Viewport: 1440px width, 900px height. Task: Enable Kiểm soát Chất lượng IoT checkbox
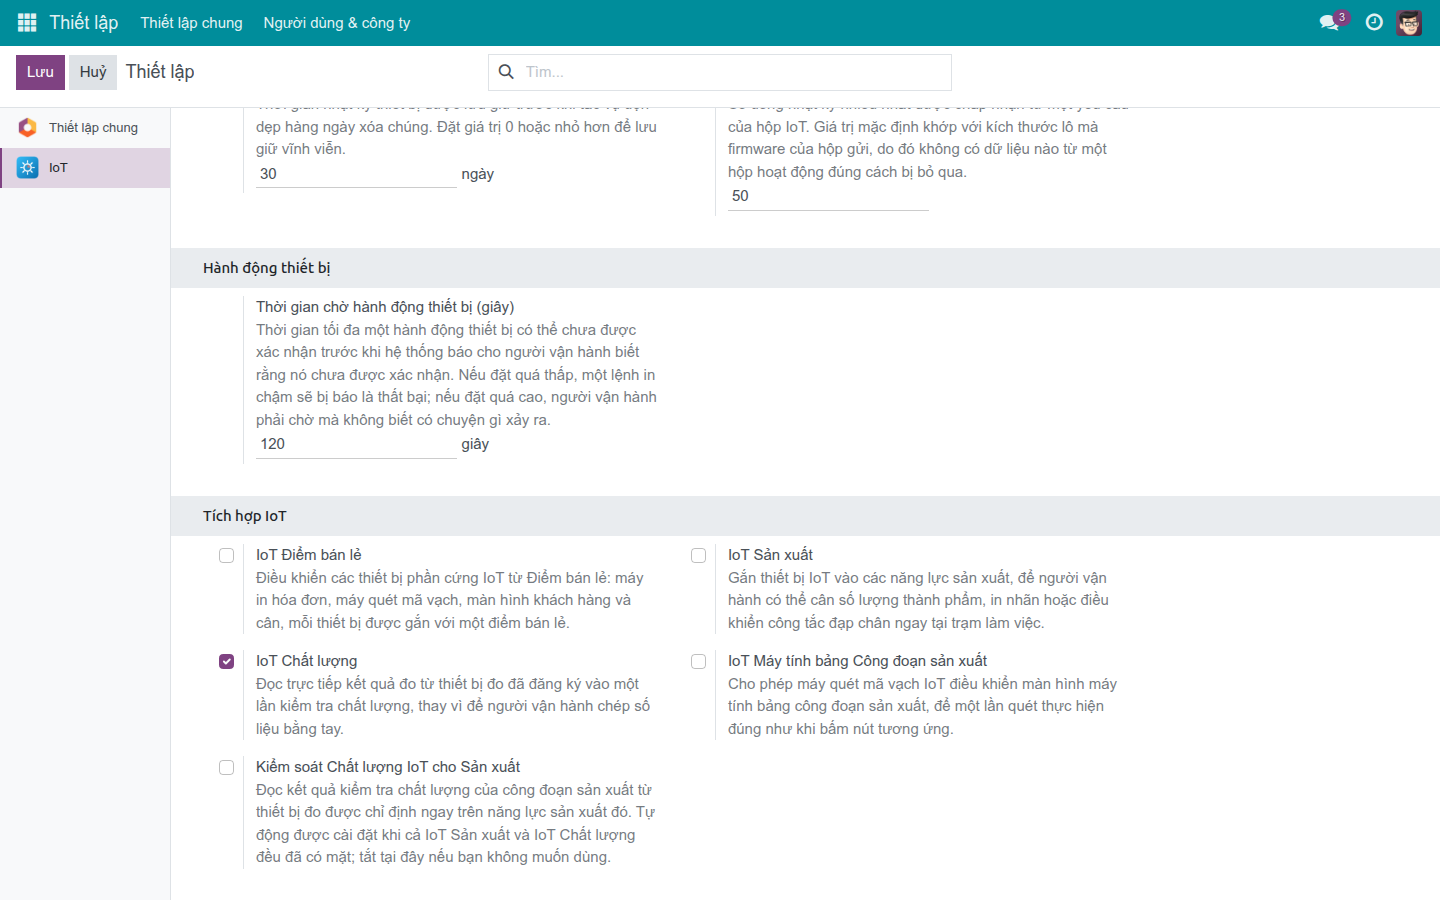226,767
